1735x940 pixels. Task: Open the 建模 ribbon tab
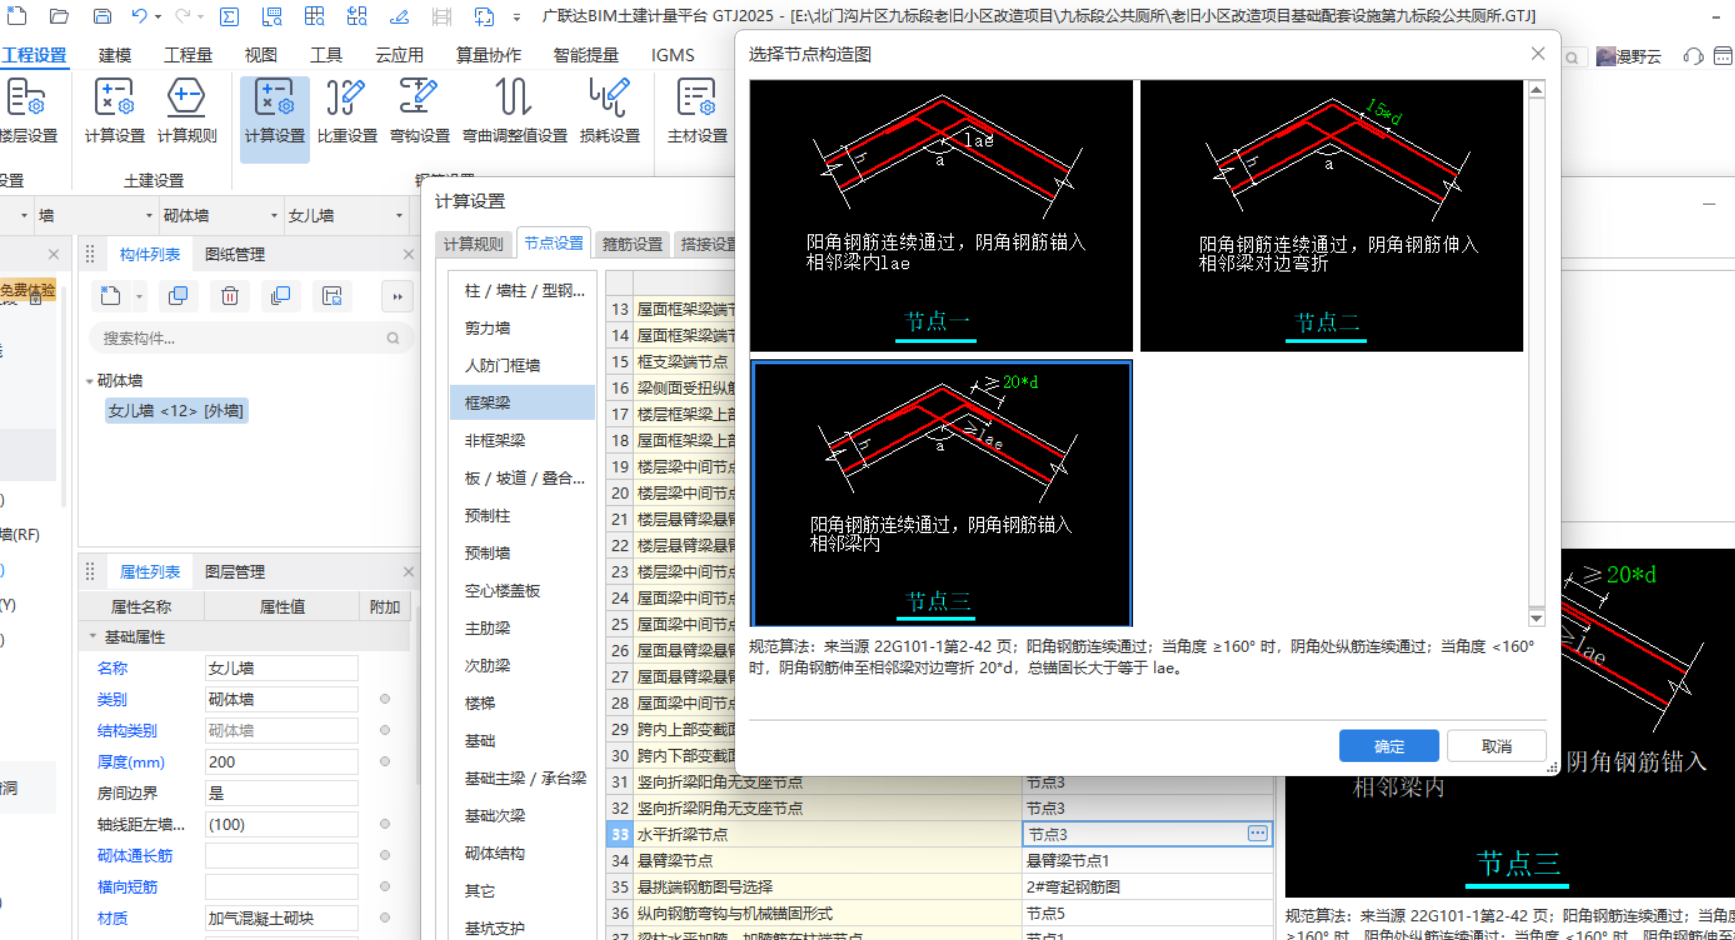coord(114,55)
